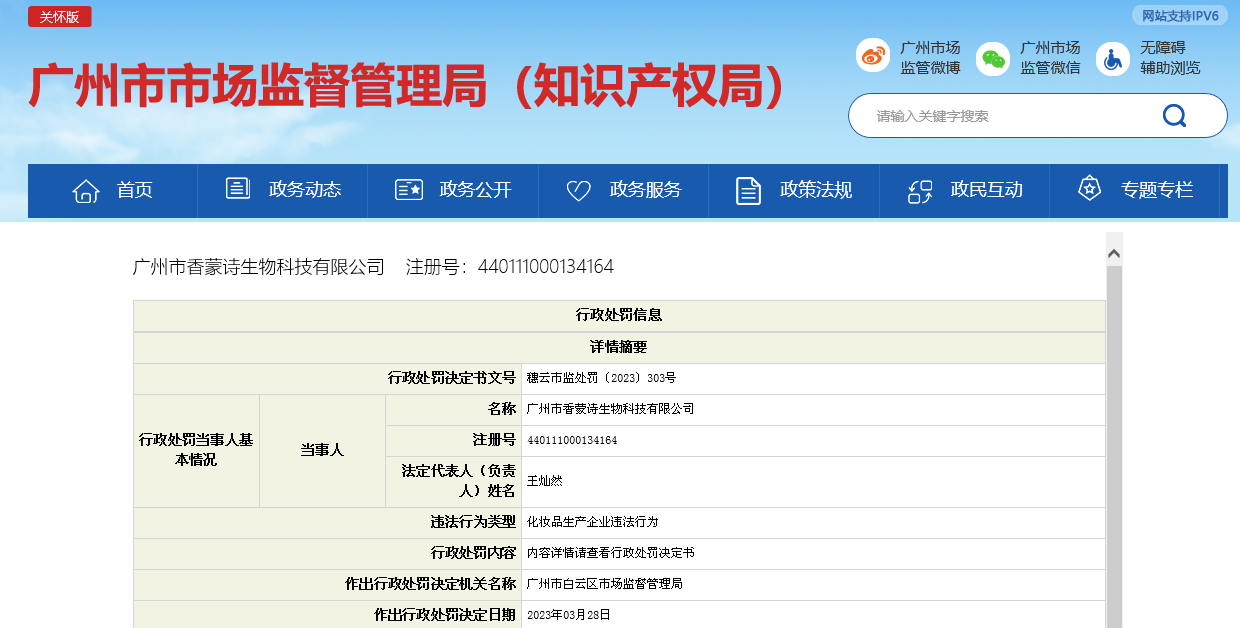The image size is (1240, 628).
Task: Click the 网站支持IPV6 badge
Action: 1180,16
